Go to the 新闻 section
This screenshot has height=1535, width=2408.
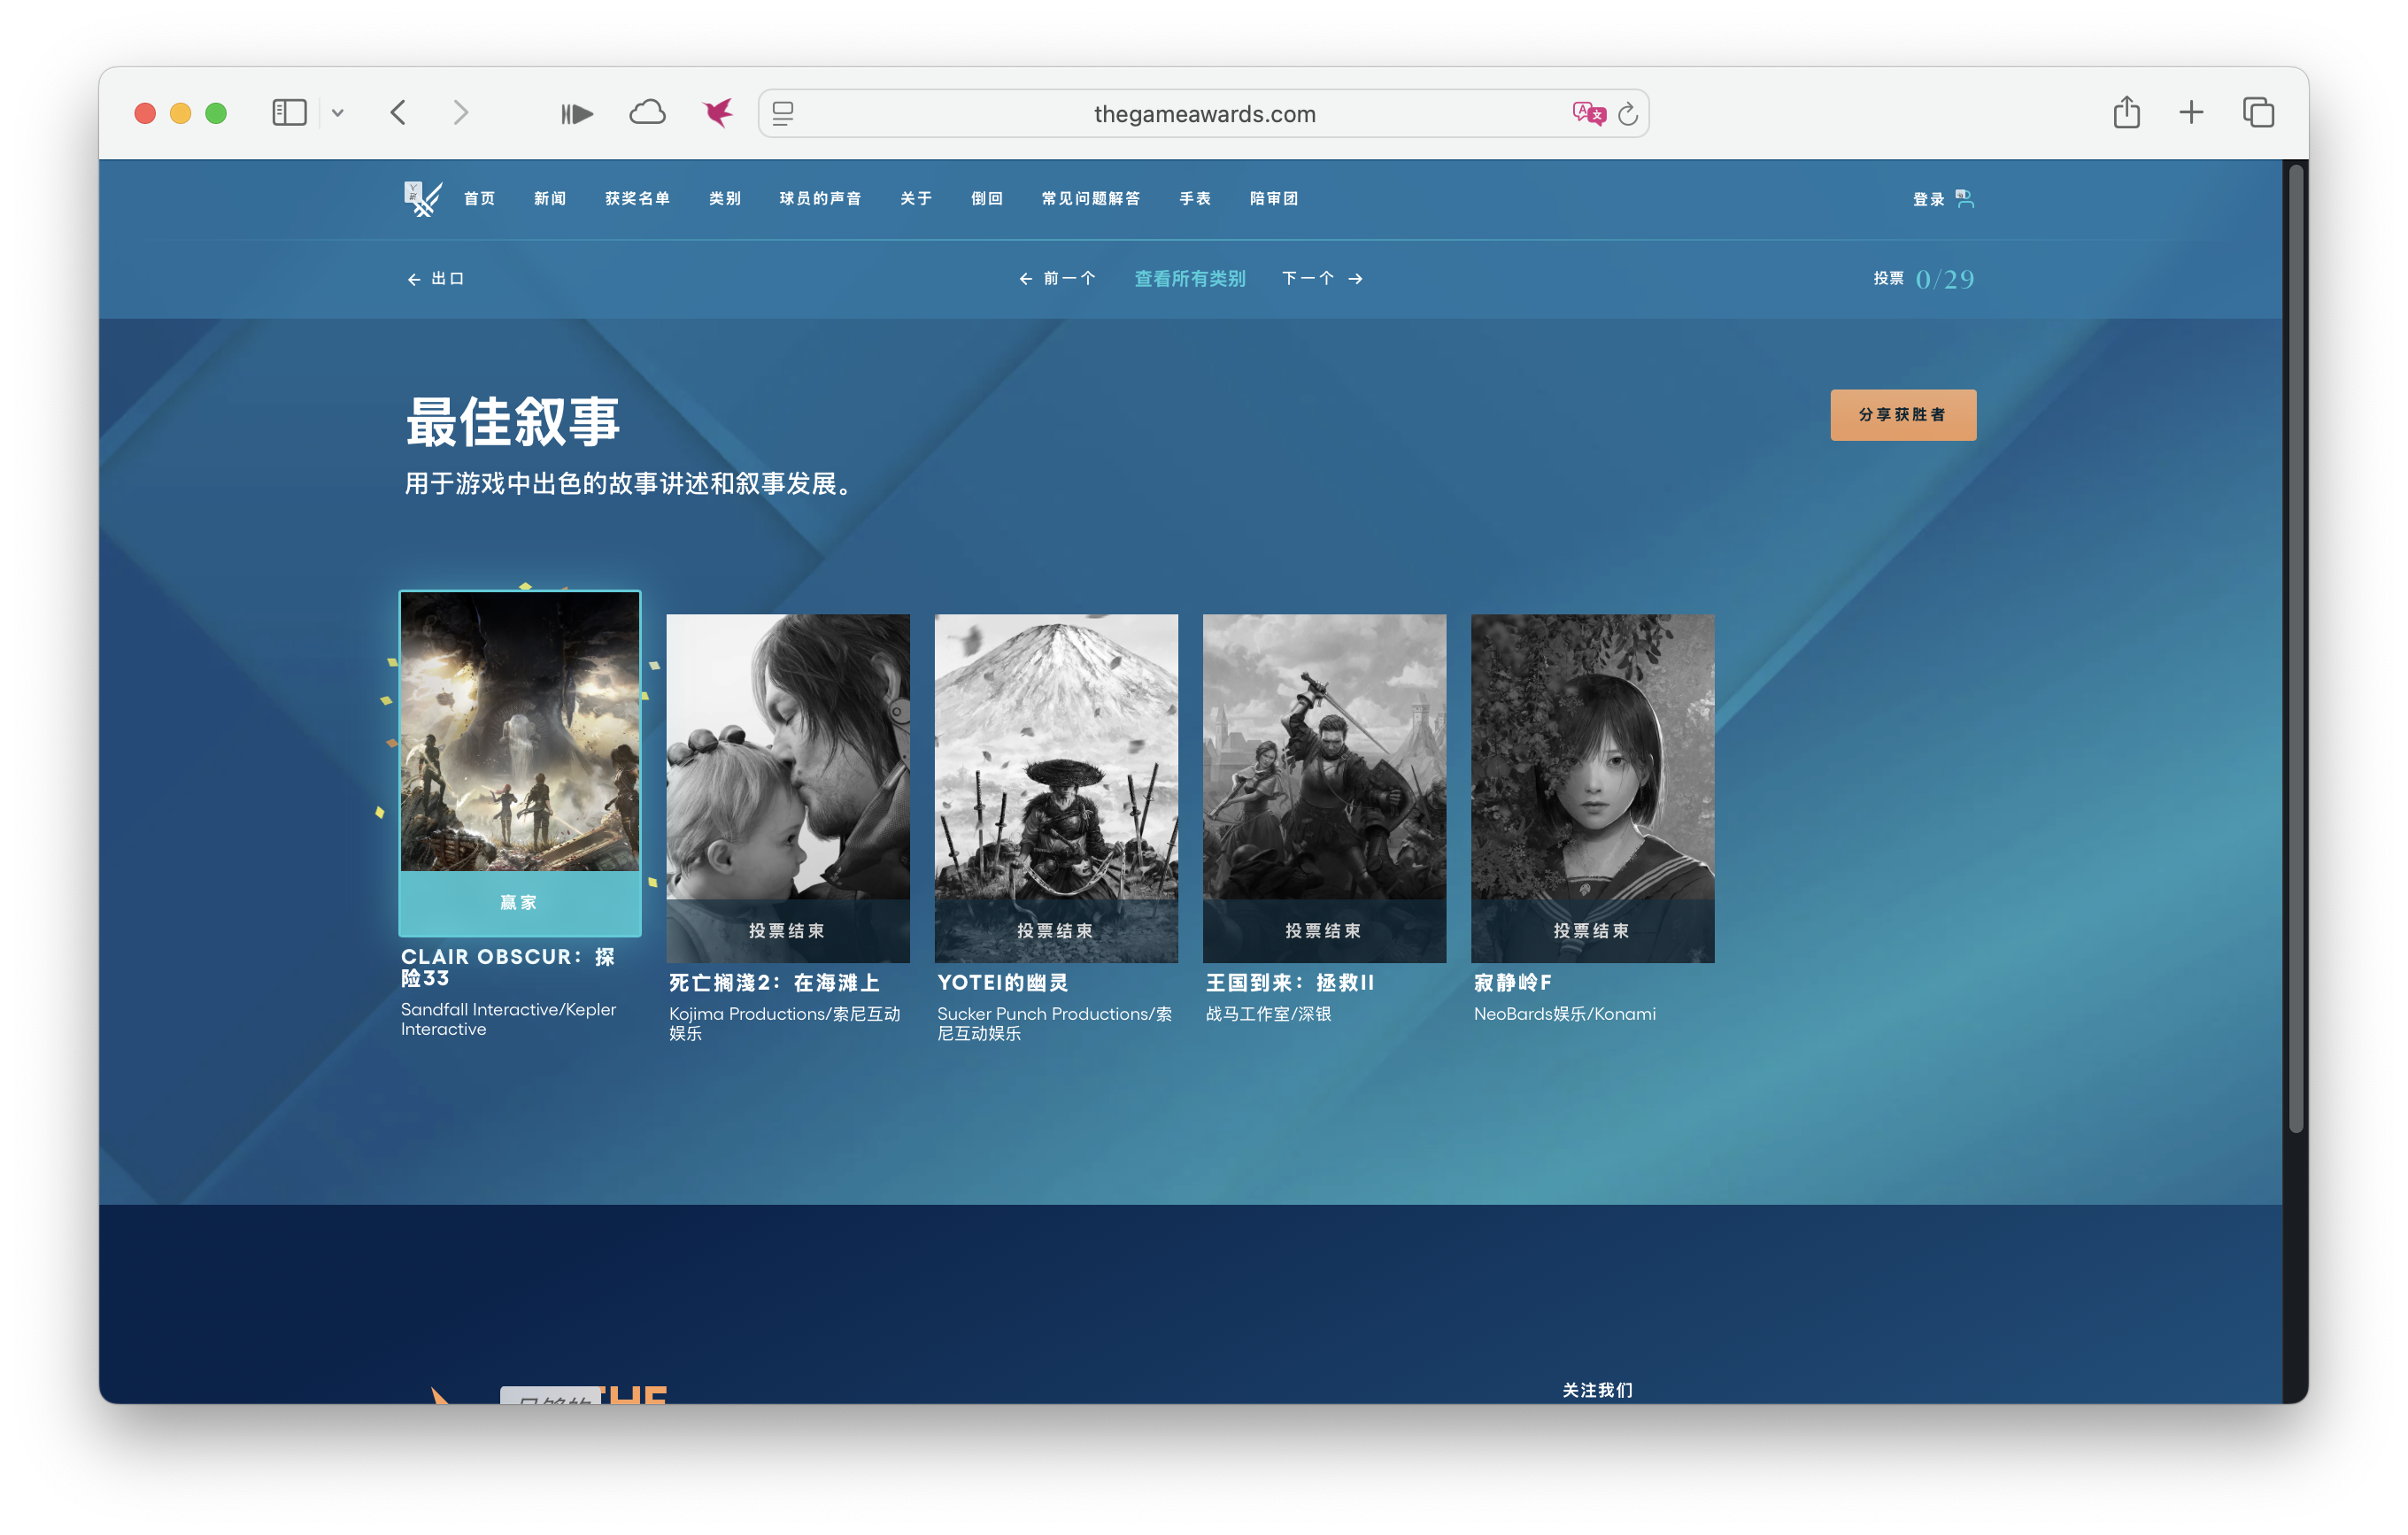click(549, 198)
